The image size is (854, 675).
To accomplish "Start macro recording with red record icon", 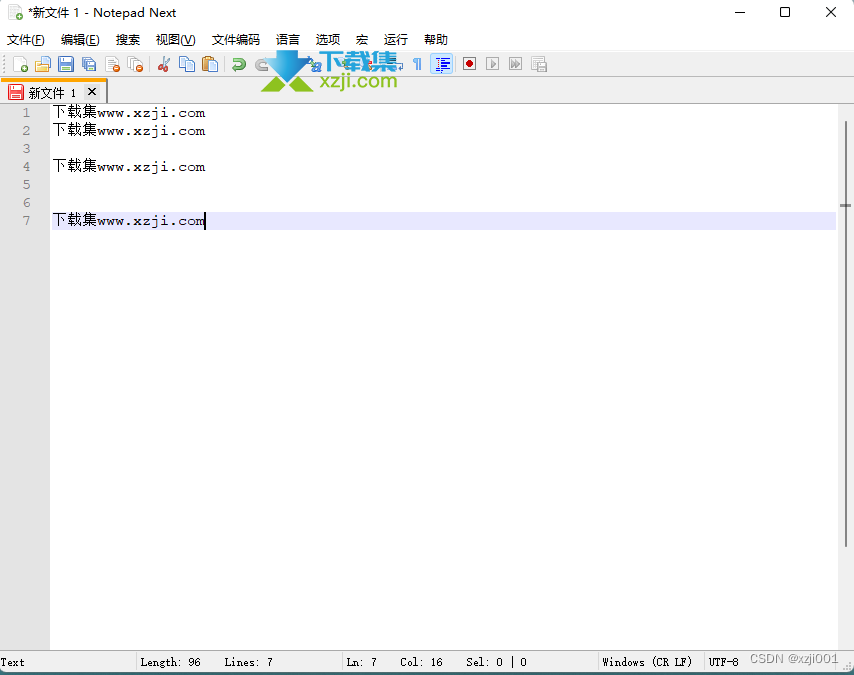I will tap(469, 64).
